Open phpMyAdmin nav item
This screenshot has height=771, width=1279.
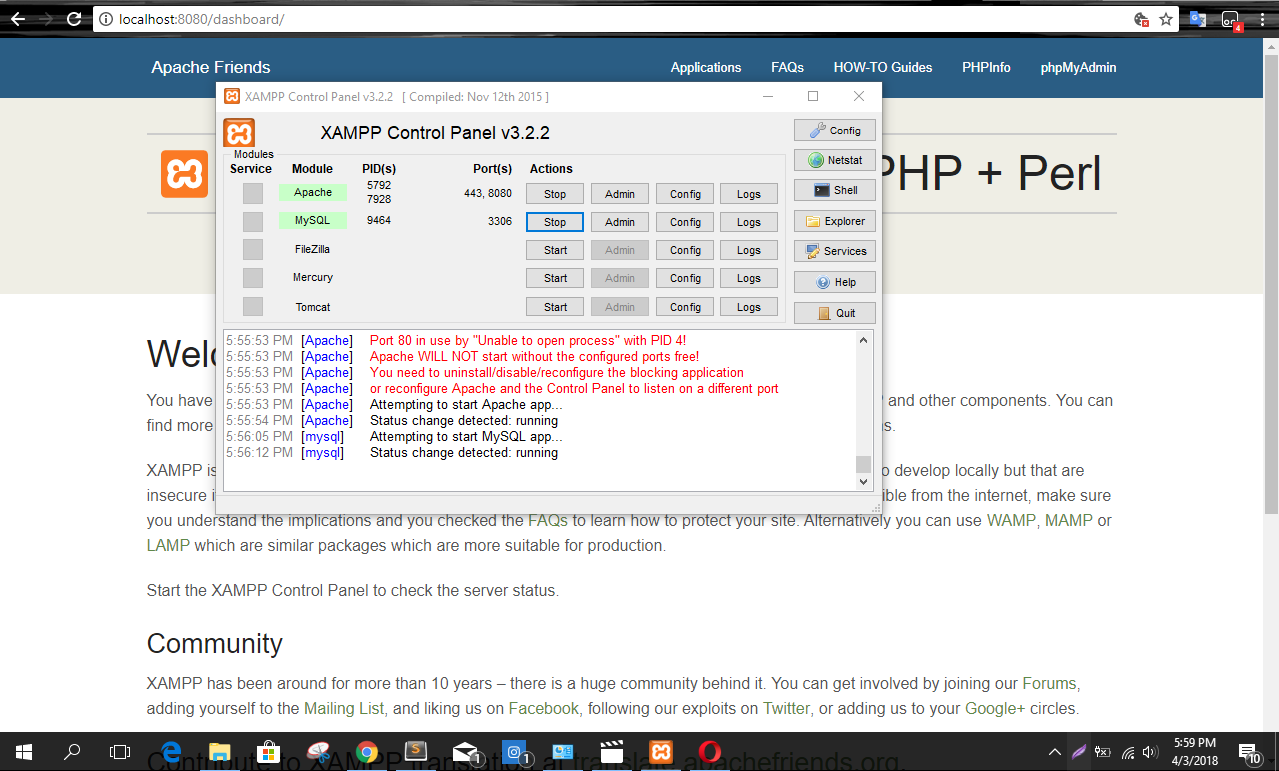[x=1078, y=67]
